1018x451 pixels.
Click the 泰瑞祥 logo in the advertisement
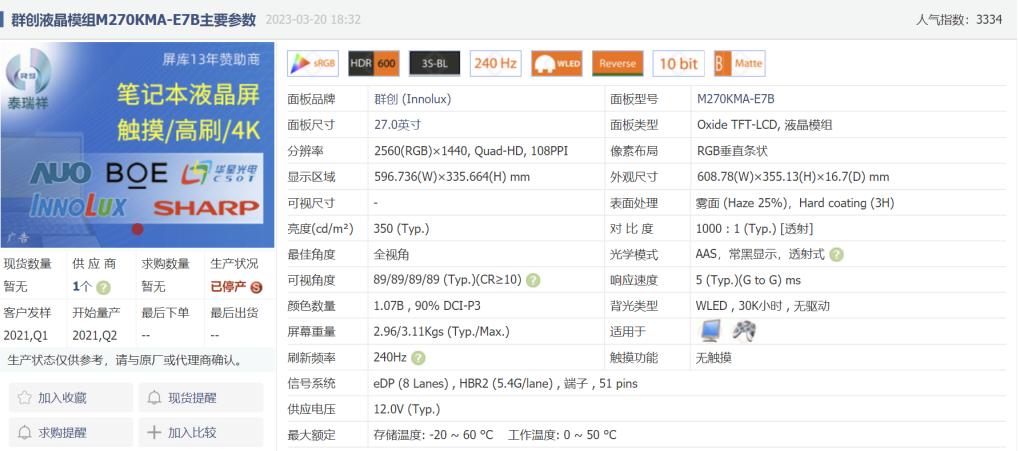tap(29, 78)
